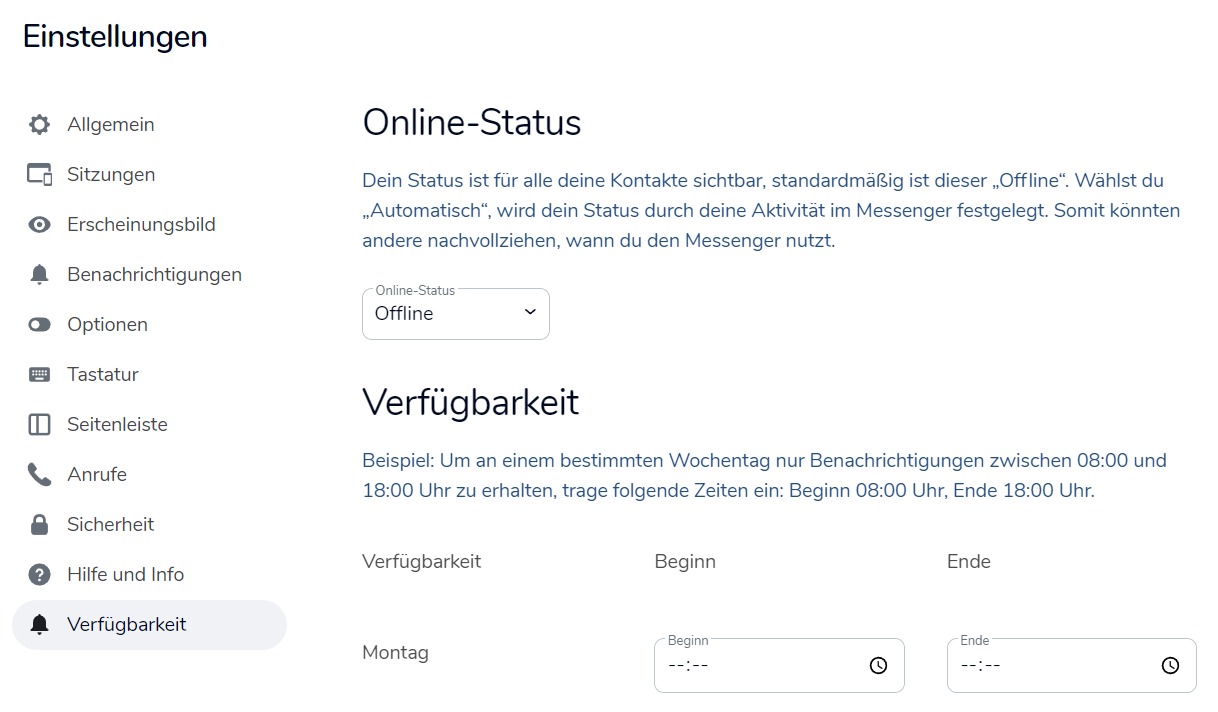
Task: Open the Verfügbarkeit settings tab
Action: (x=127, y=625)
